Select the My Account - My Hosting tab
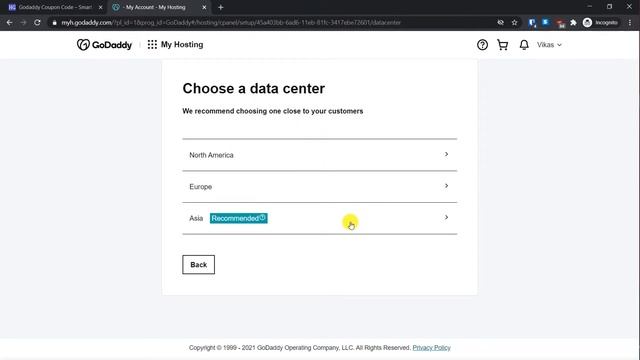Viewport: 640px width, 360px height. tap(155, 7)
